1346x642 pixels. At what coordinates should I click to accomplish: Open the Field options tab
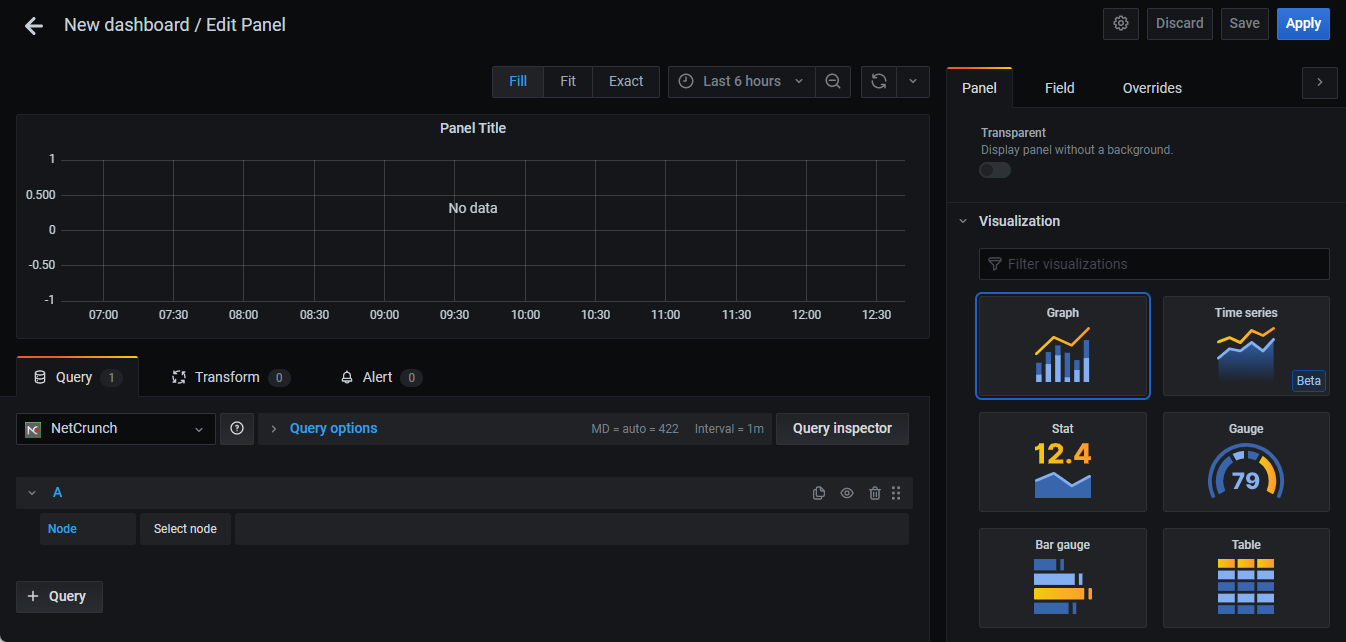coord(1060,88)
